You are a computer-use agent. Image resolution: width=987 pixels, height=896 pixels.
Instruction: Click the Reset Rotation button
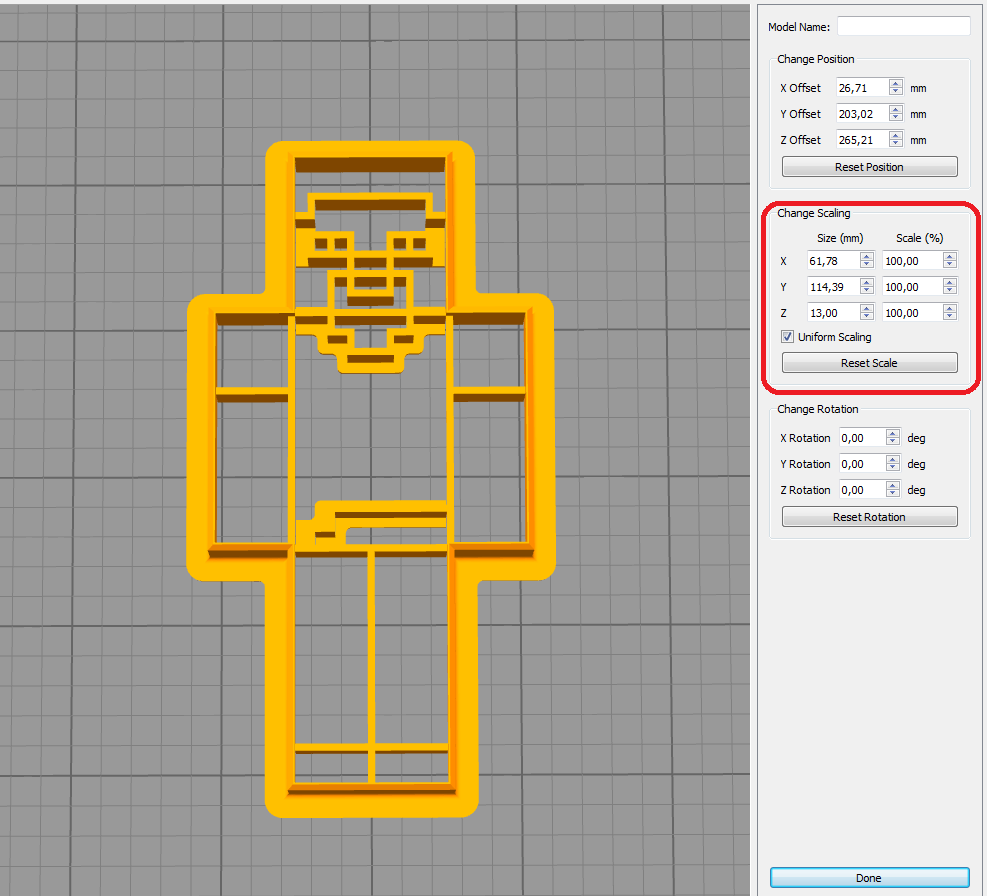(x=869, y=517)
